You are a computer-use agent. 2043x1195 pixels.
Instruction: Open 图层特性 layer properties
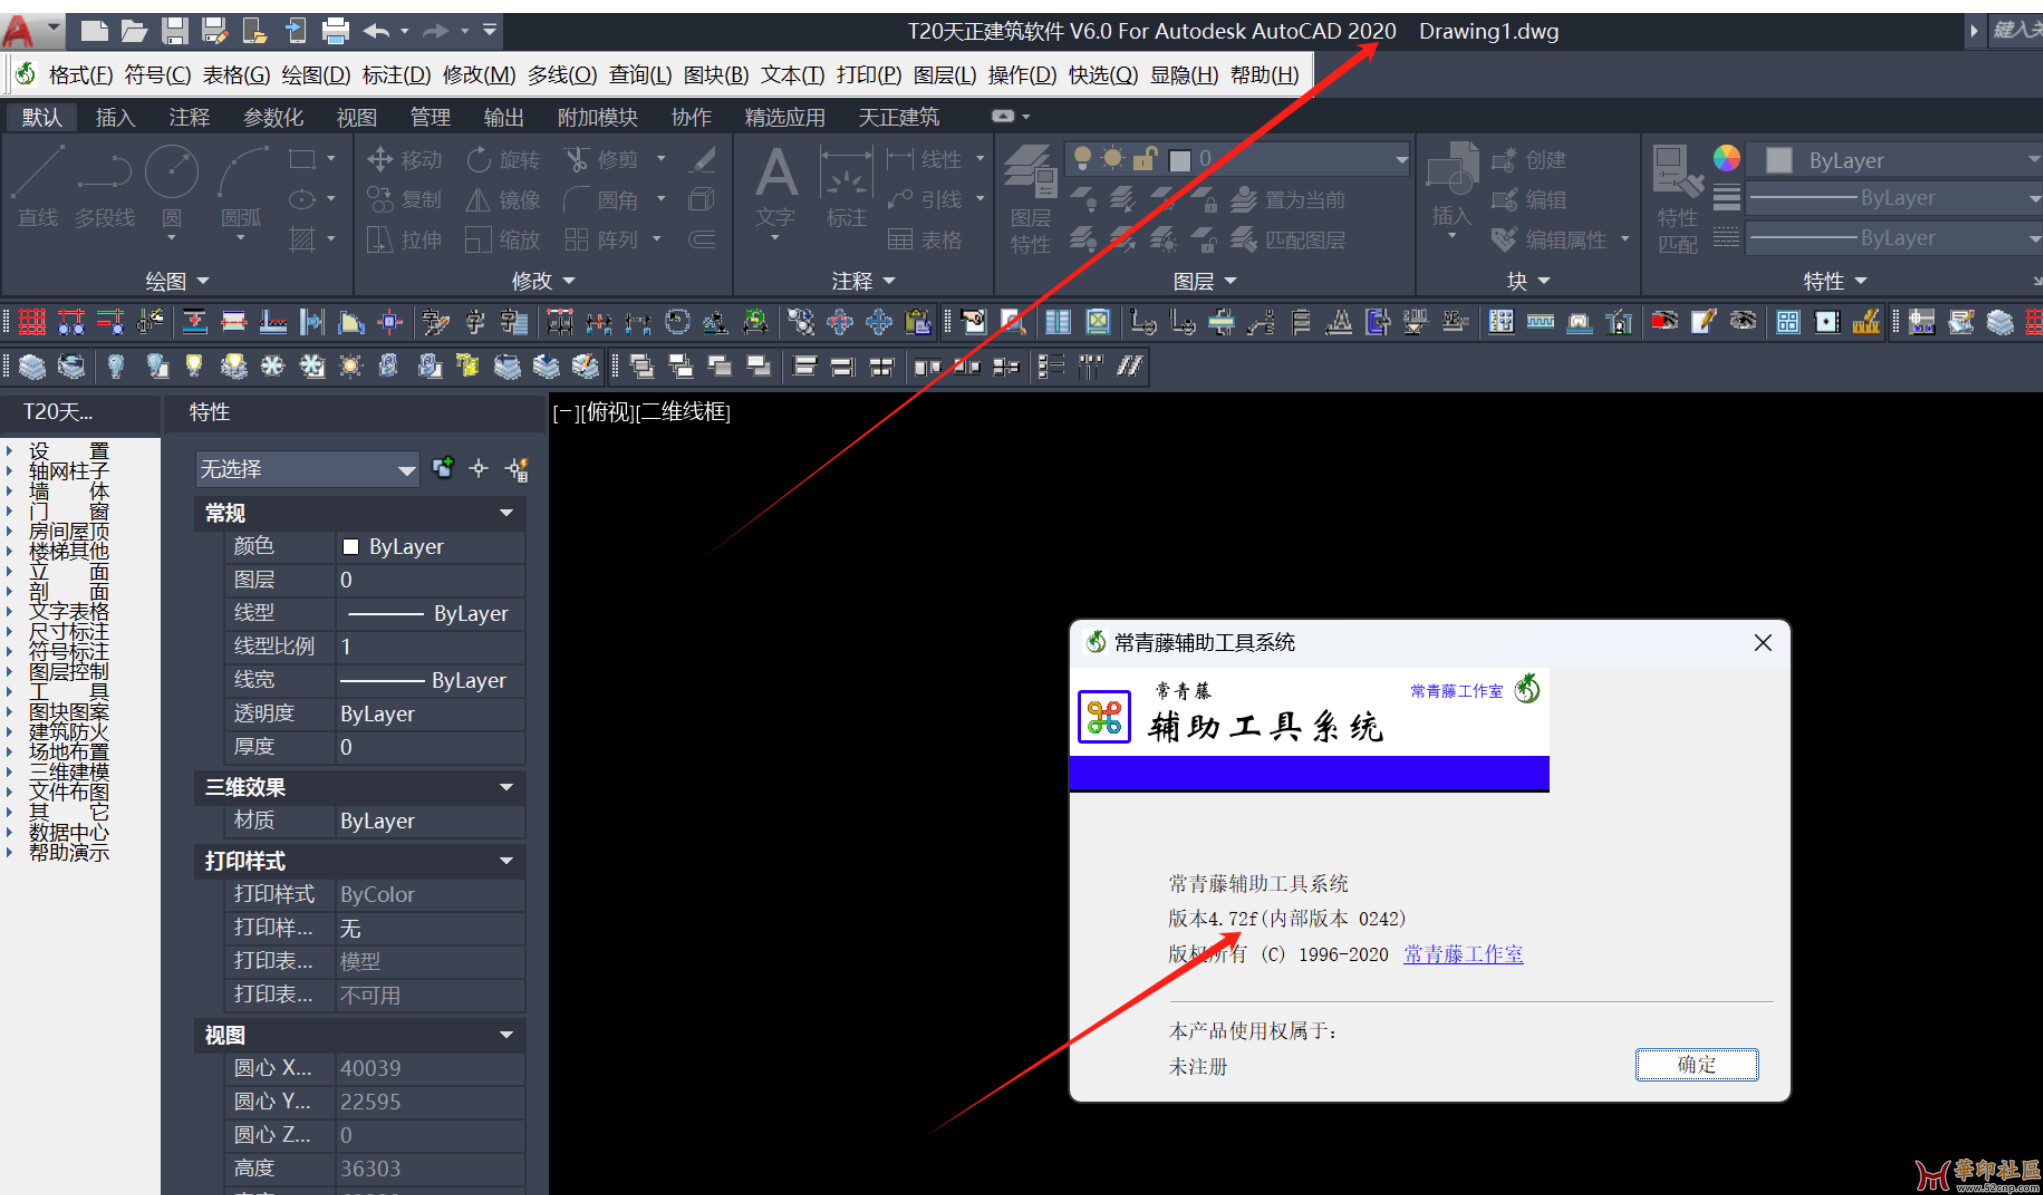(x=1030, y=199)
